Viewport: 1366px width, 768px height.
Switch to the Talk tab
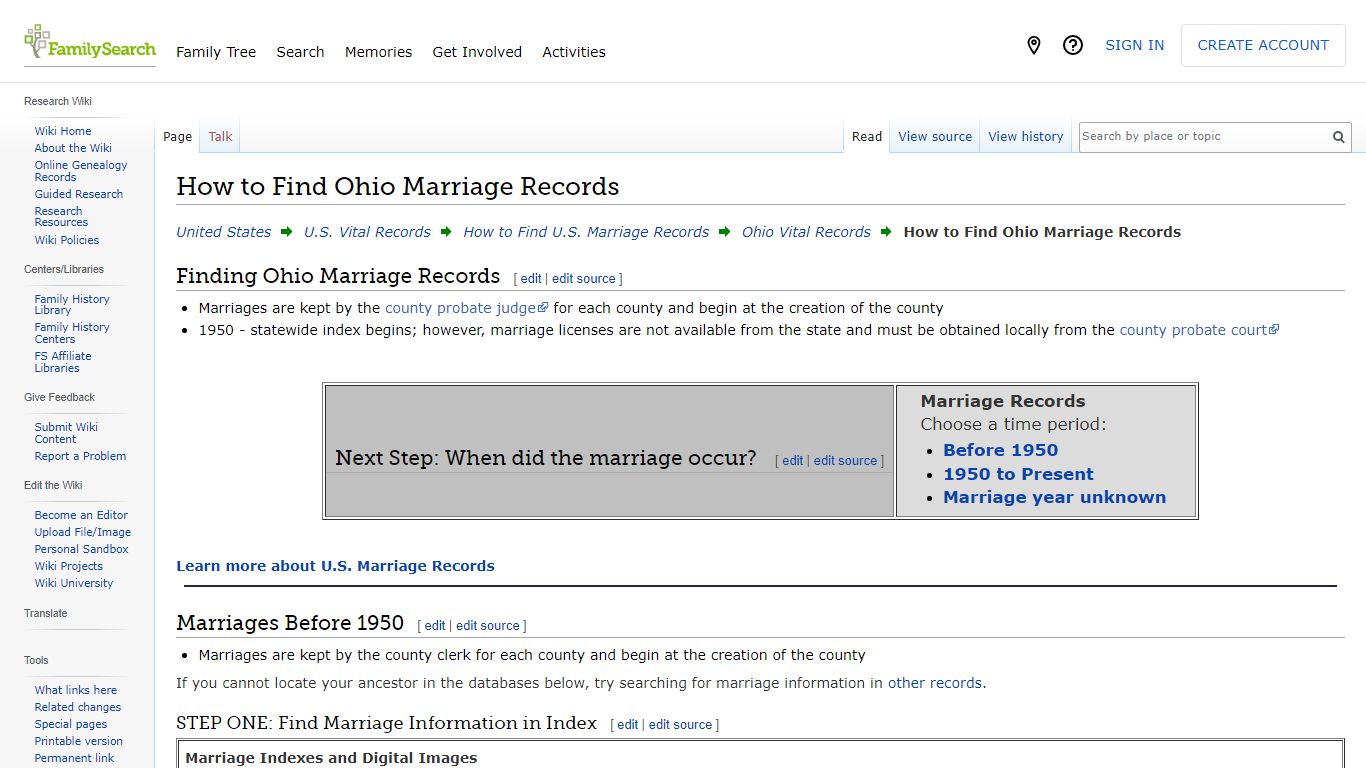pos(220,137)
